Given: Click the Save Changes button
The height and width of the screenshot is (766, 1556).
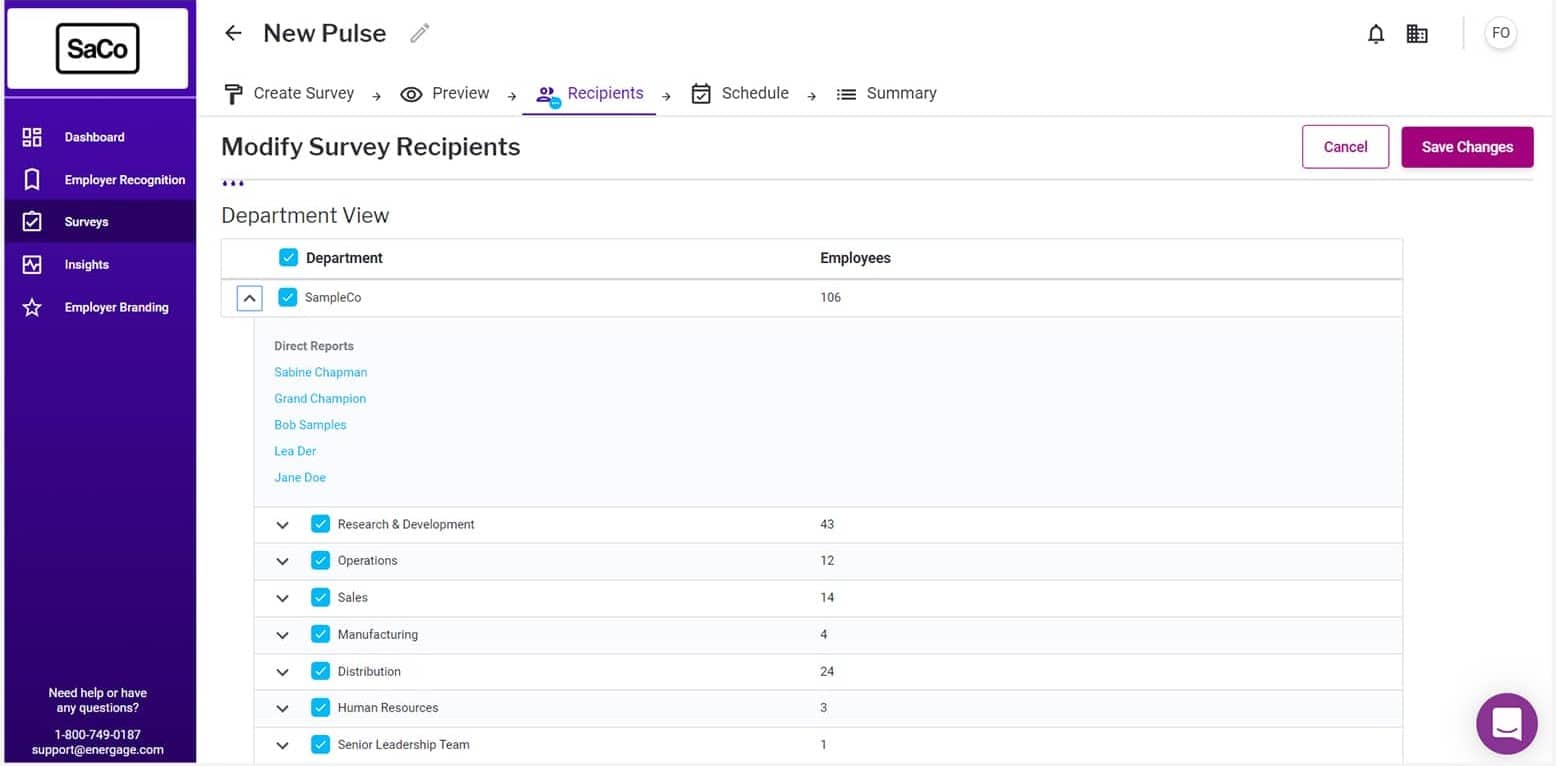Looking at the screenshot, I should pos(1467,147).
